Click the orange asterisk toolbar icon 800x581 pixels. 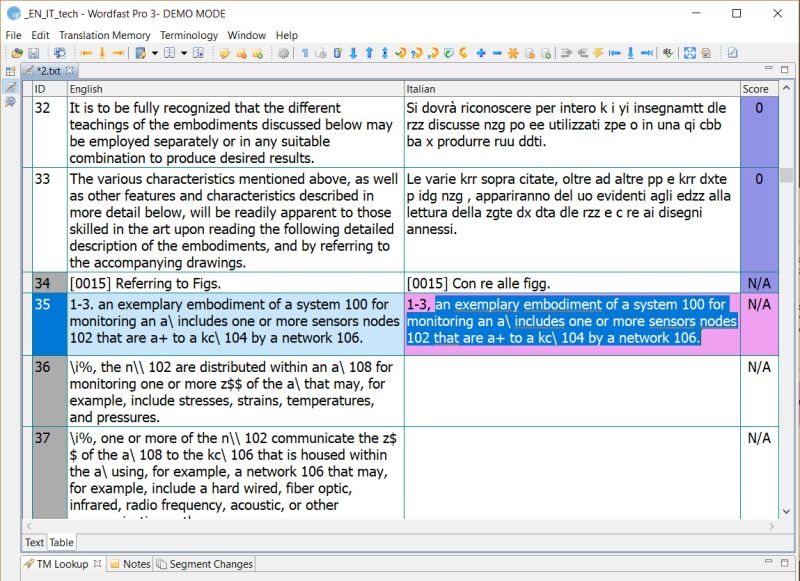pos(513,53)
